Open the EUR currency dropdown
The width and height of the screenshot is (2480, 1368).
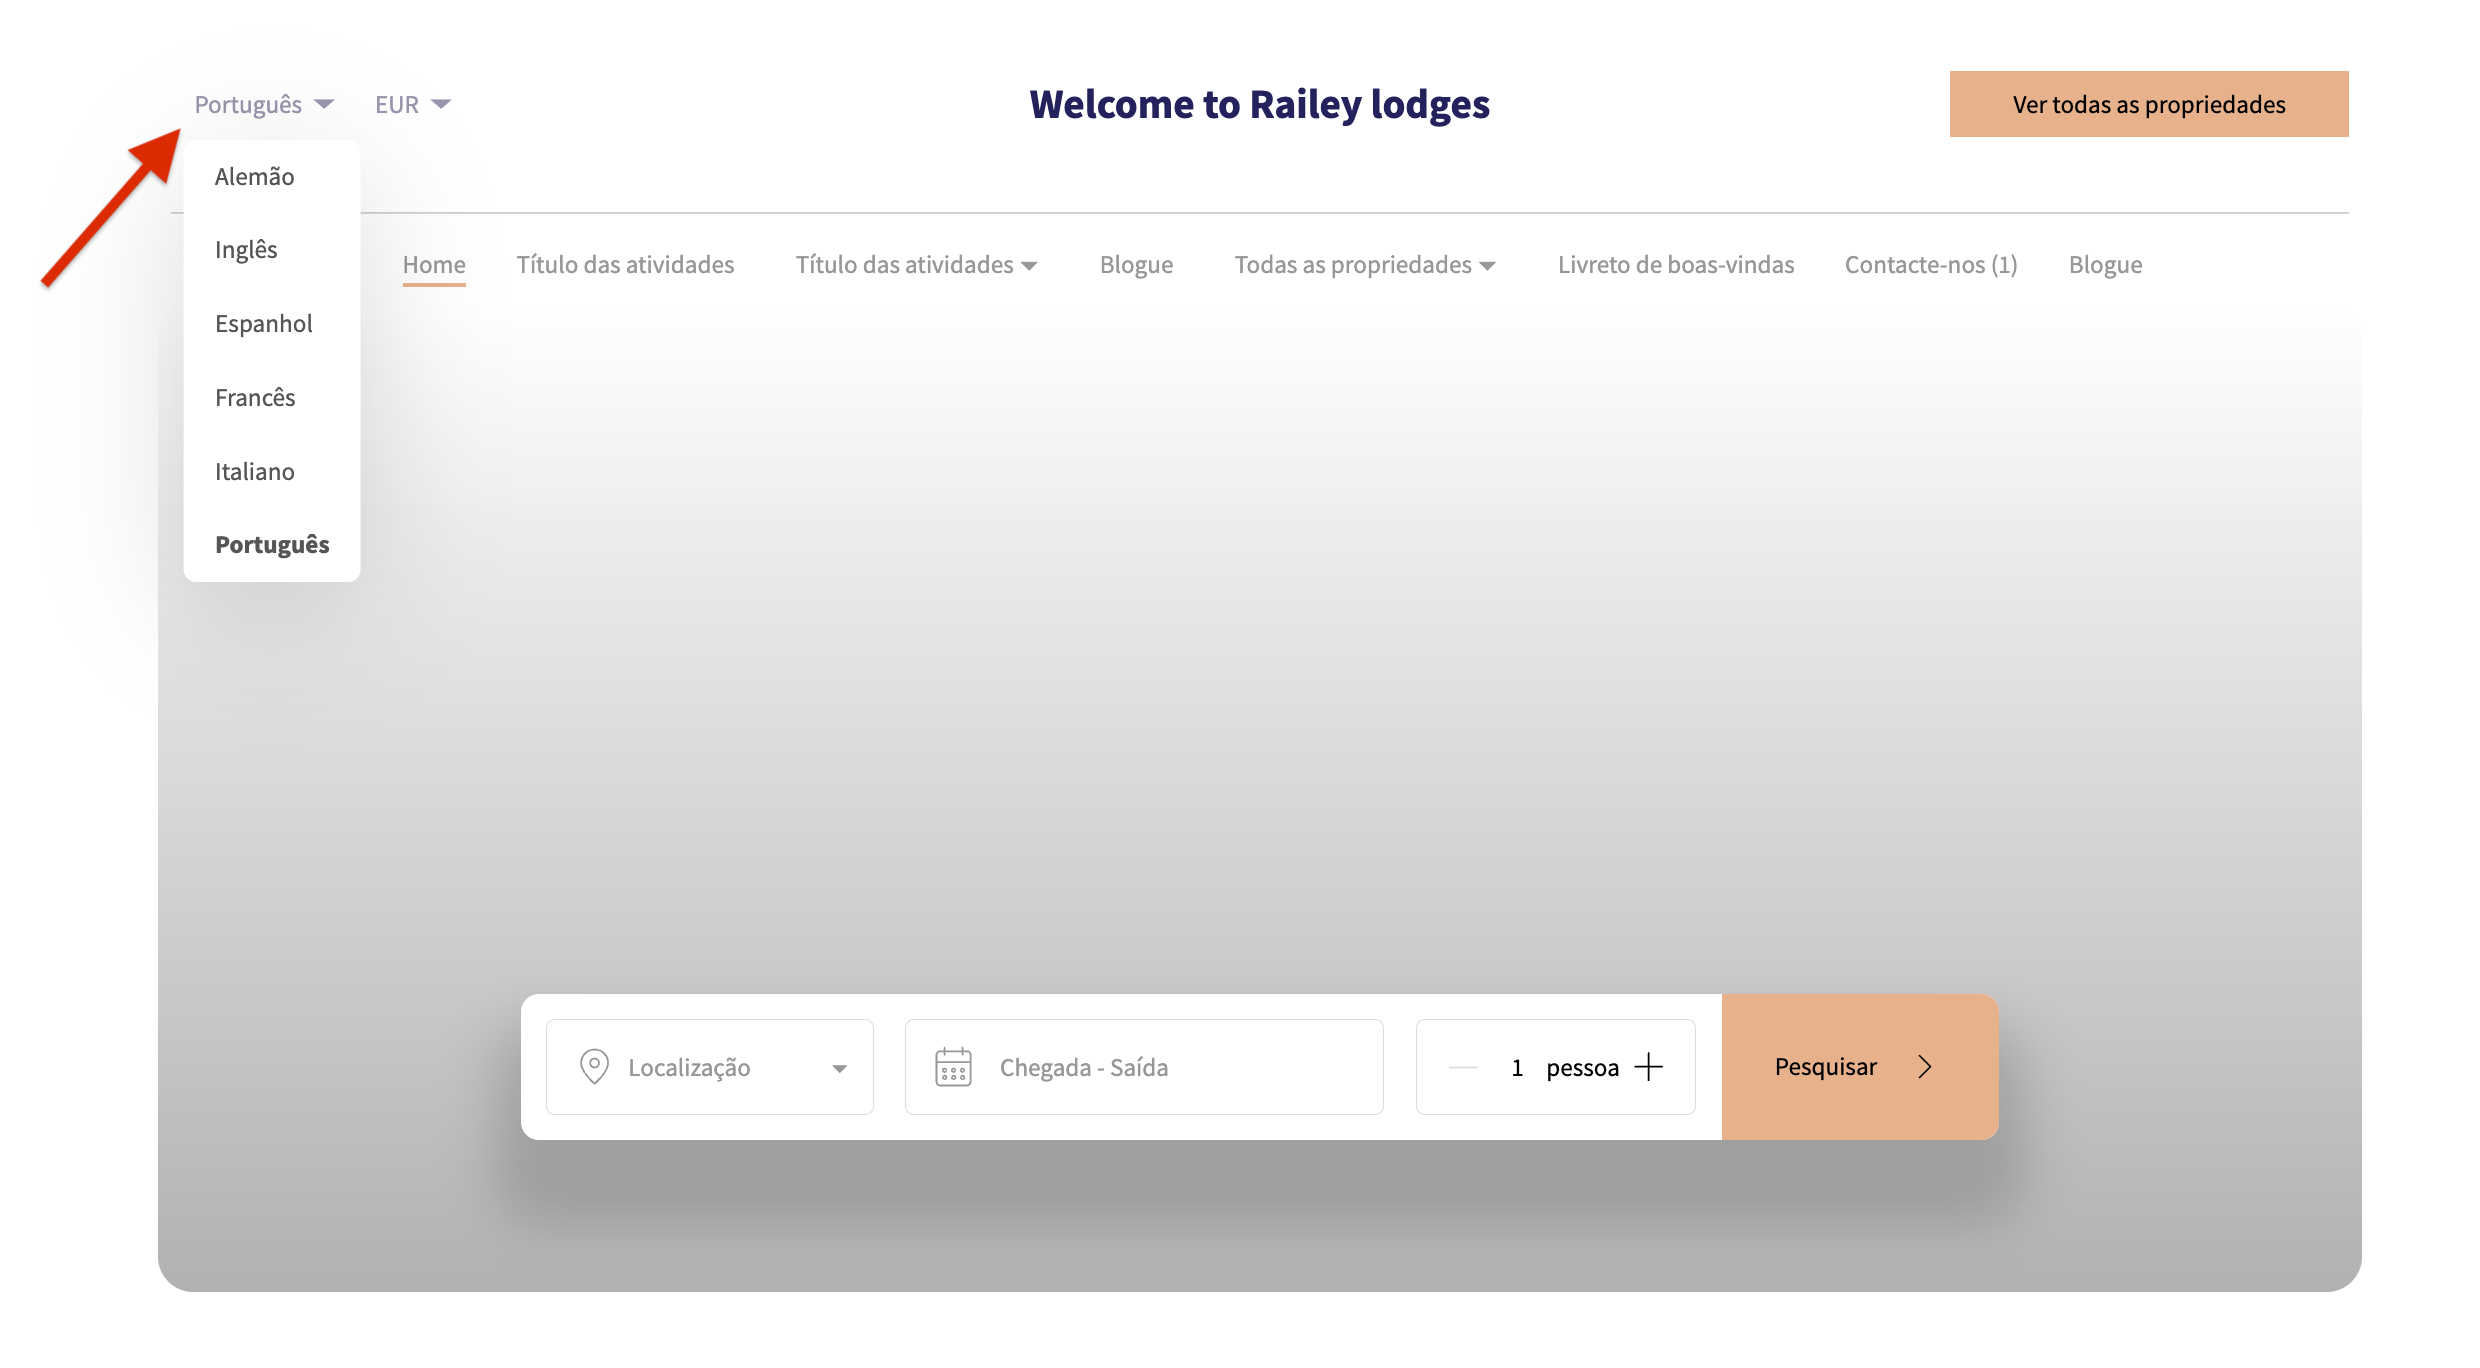[x=412, y=105]
